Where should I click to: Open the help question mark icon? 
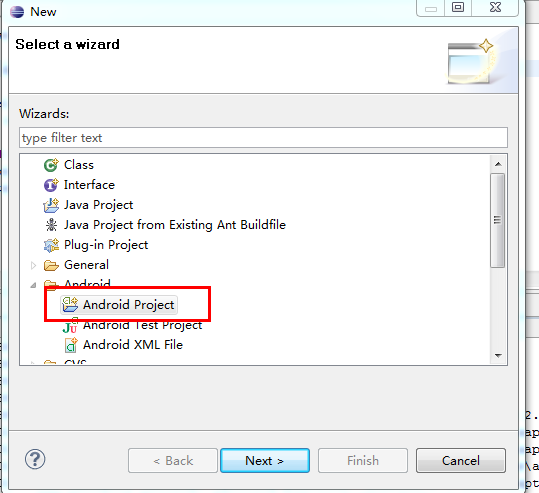[x=35, y=459]
